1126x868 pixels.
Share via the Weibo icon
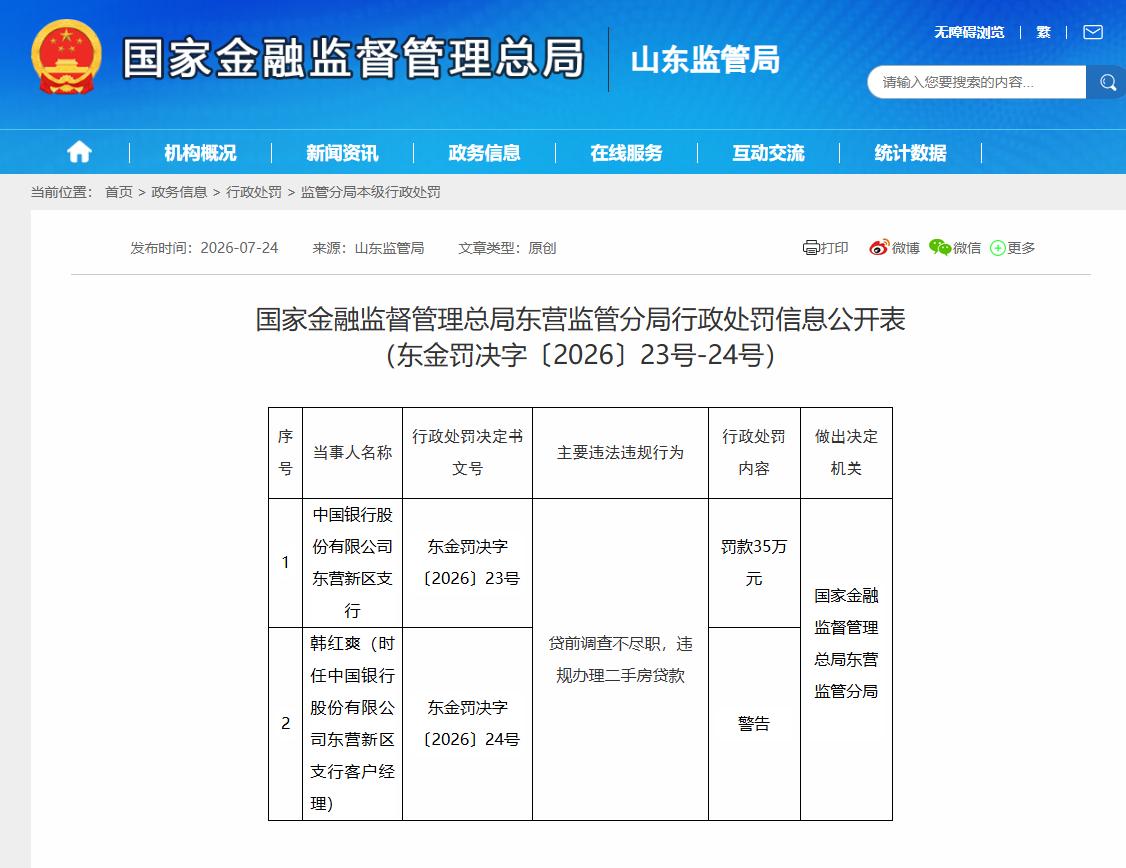point(879,248)
